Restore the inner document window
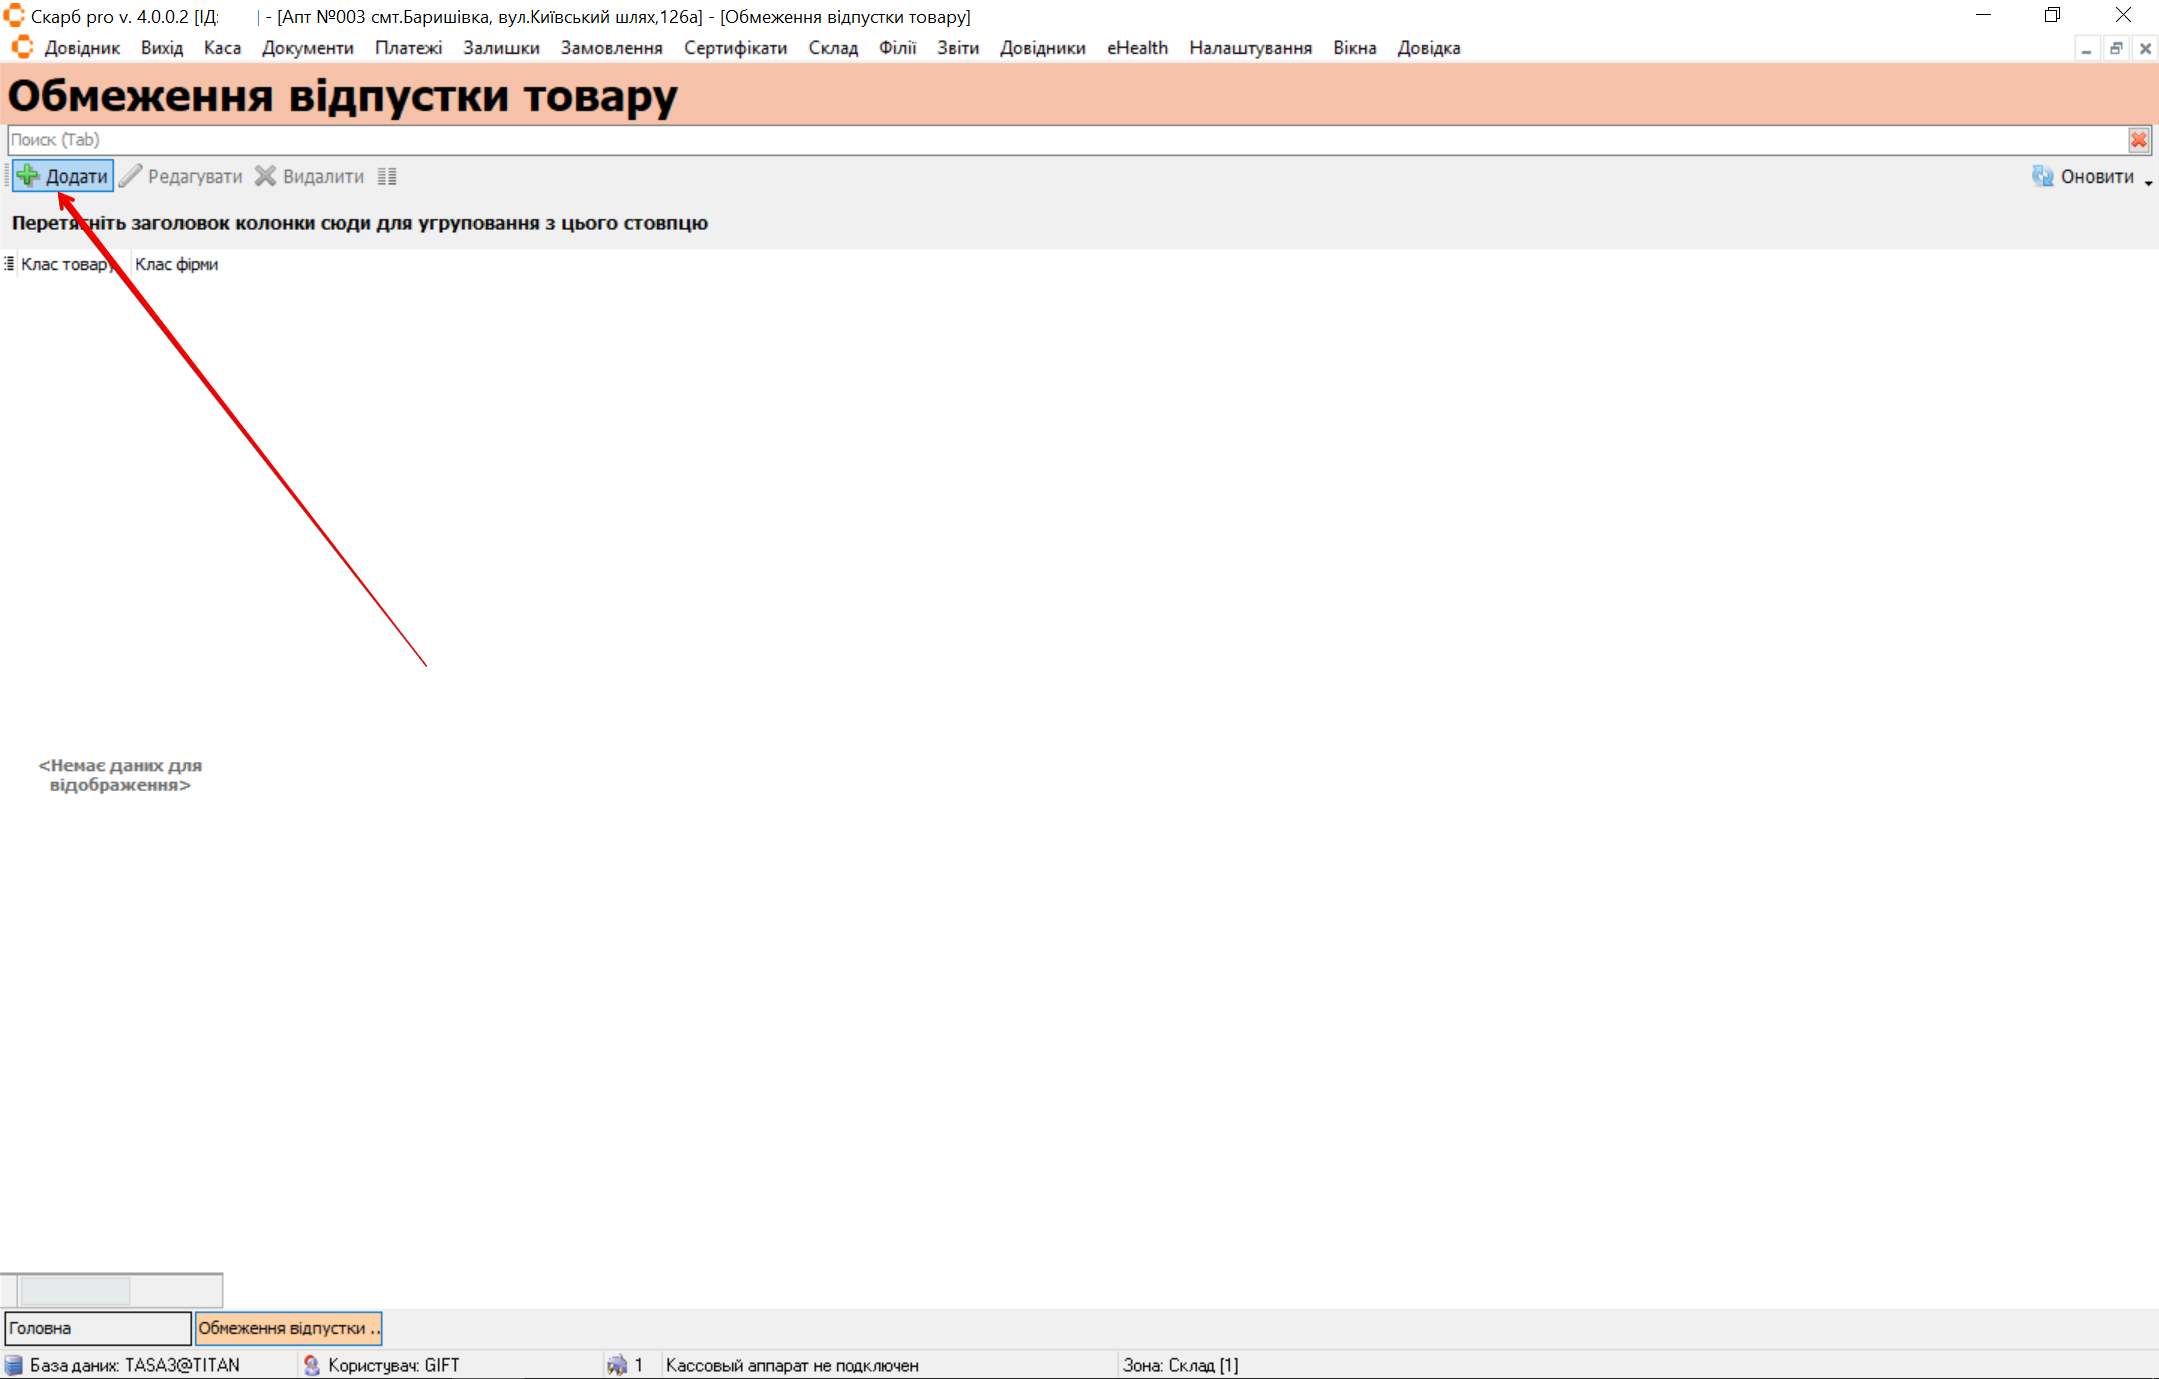This screenshot has width=2159, height=1379. (x=2115, y=48)
